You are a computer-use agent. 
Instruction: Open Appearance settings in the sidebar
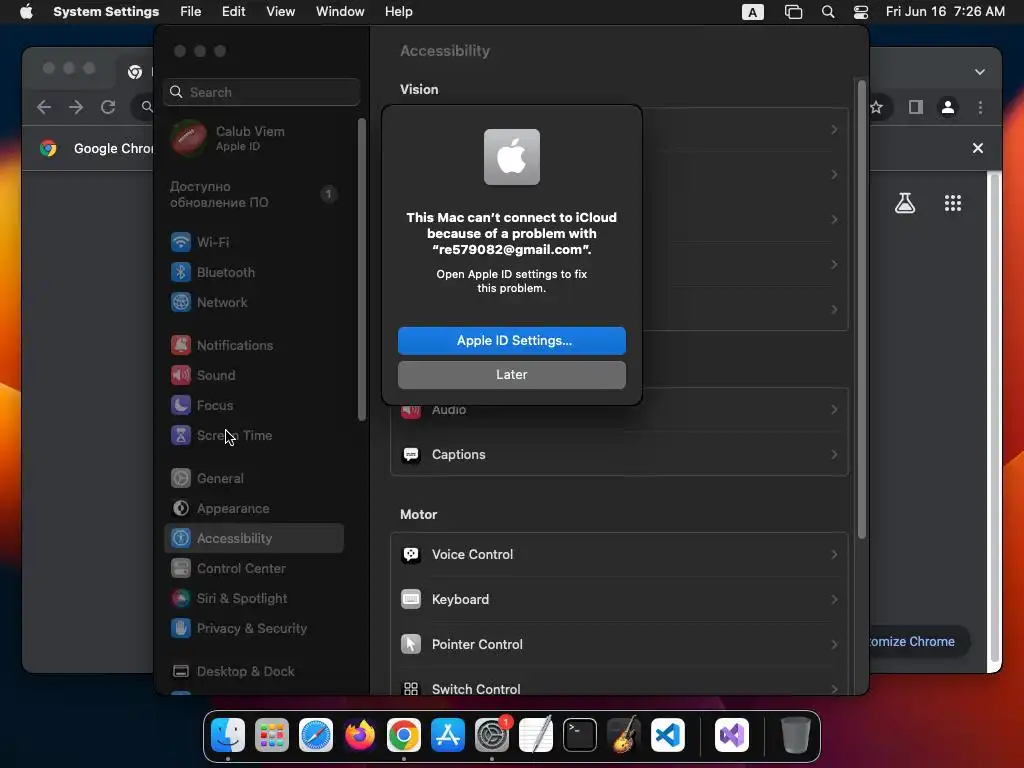[x=253, y=509]
